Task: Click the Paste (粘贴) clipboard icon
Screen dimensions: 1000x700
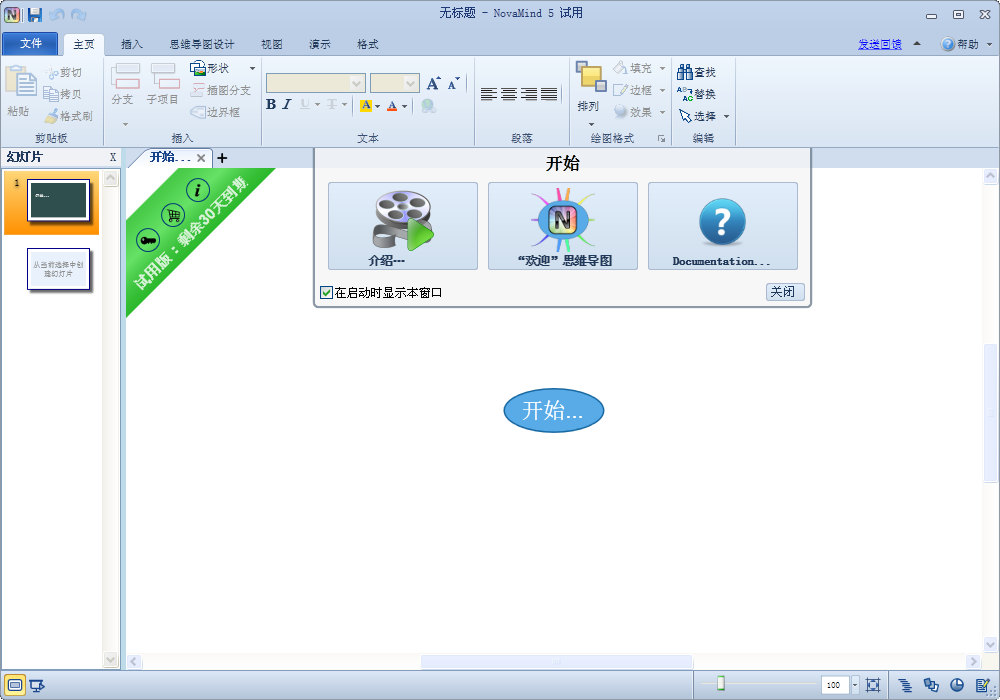Action: click(21, 82)
